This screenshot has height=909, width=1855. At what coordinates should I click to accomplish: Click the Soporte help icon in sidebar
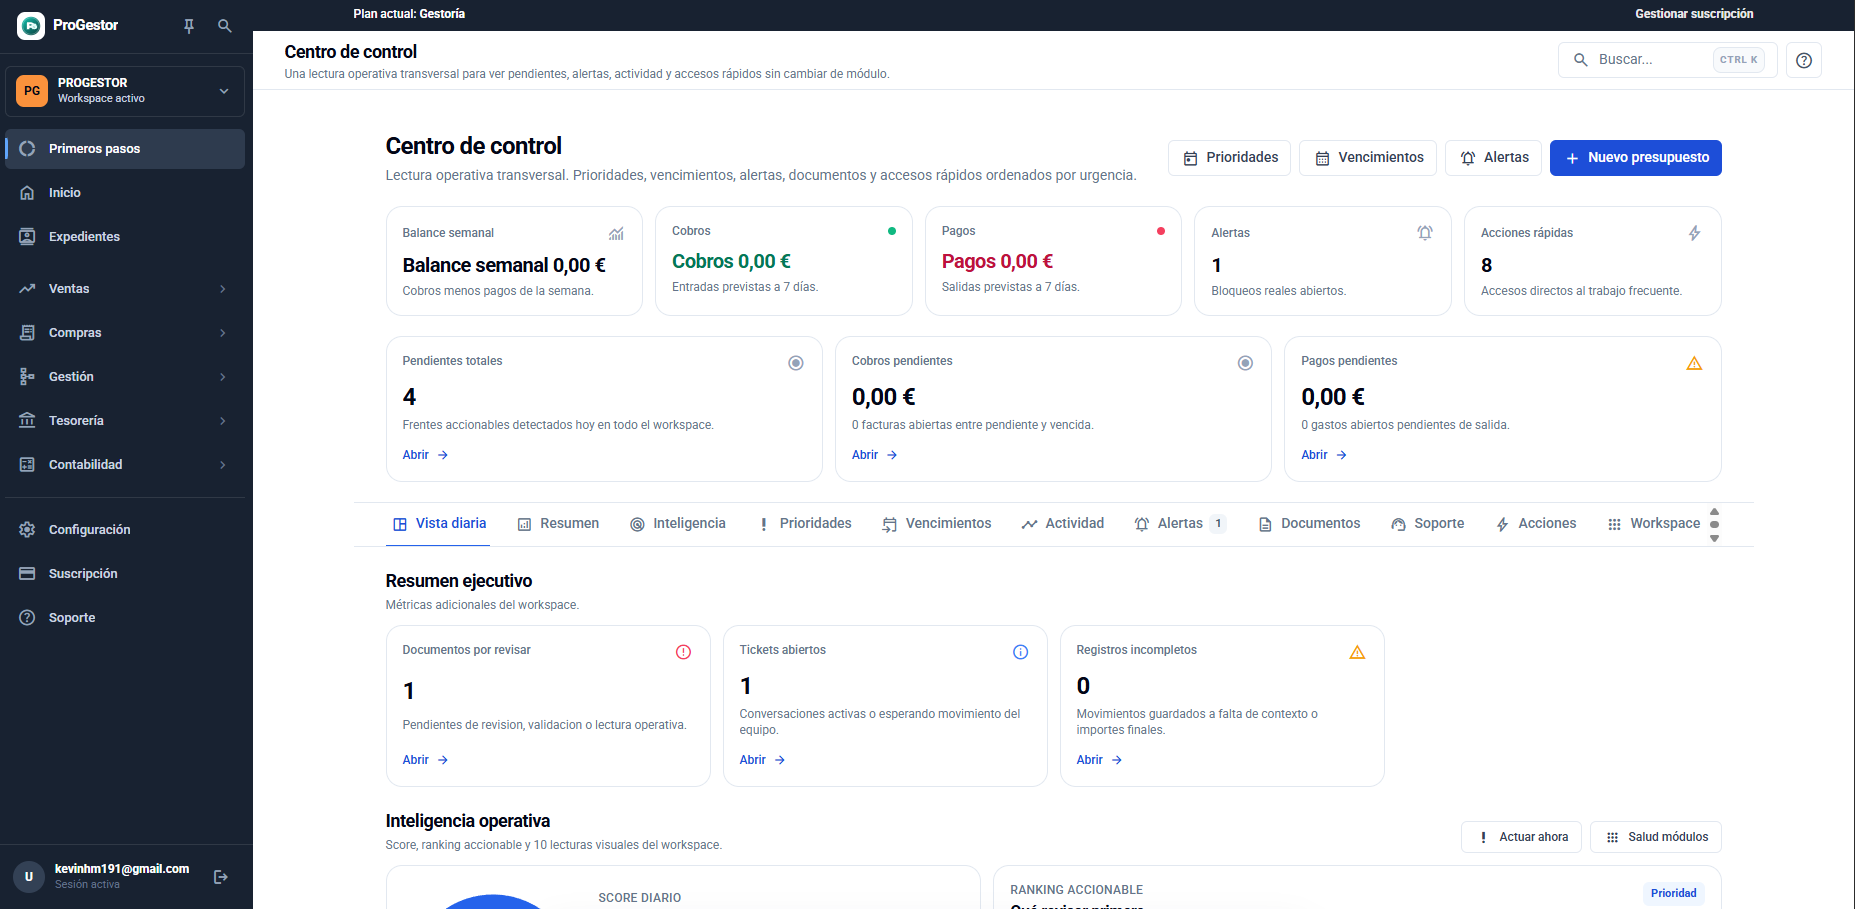pyautogui.click(x=27, y=618)
